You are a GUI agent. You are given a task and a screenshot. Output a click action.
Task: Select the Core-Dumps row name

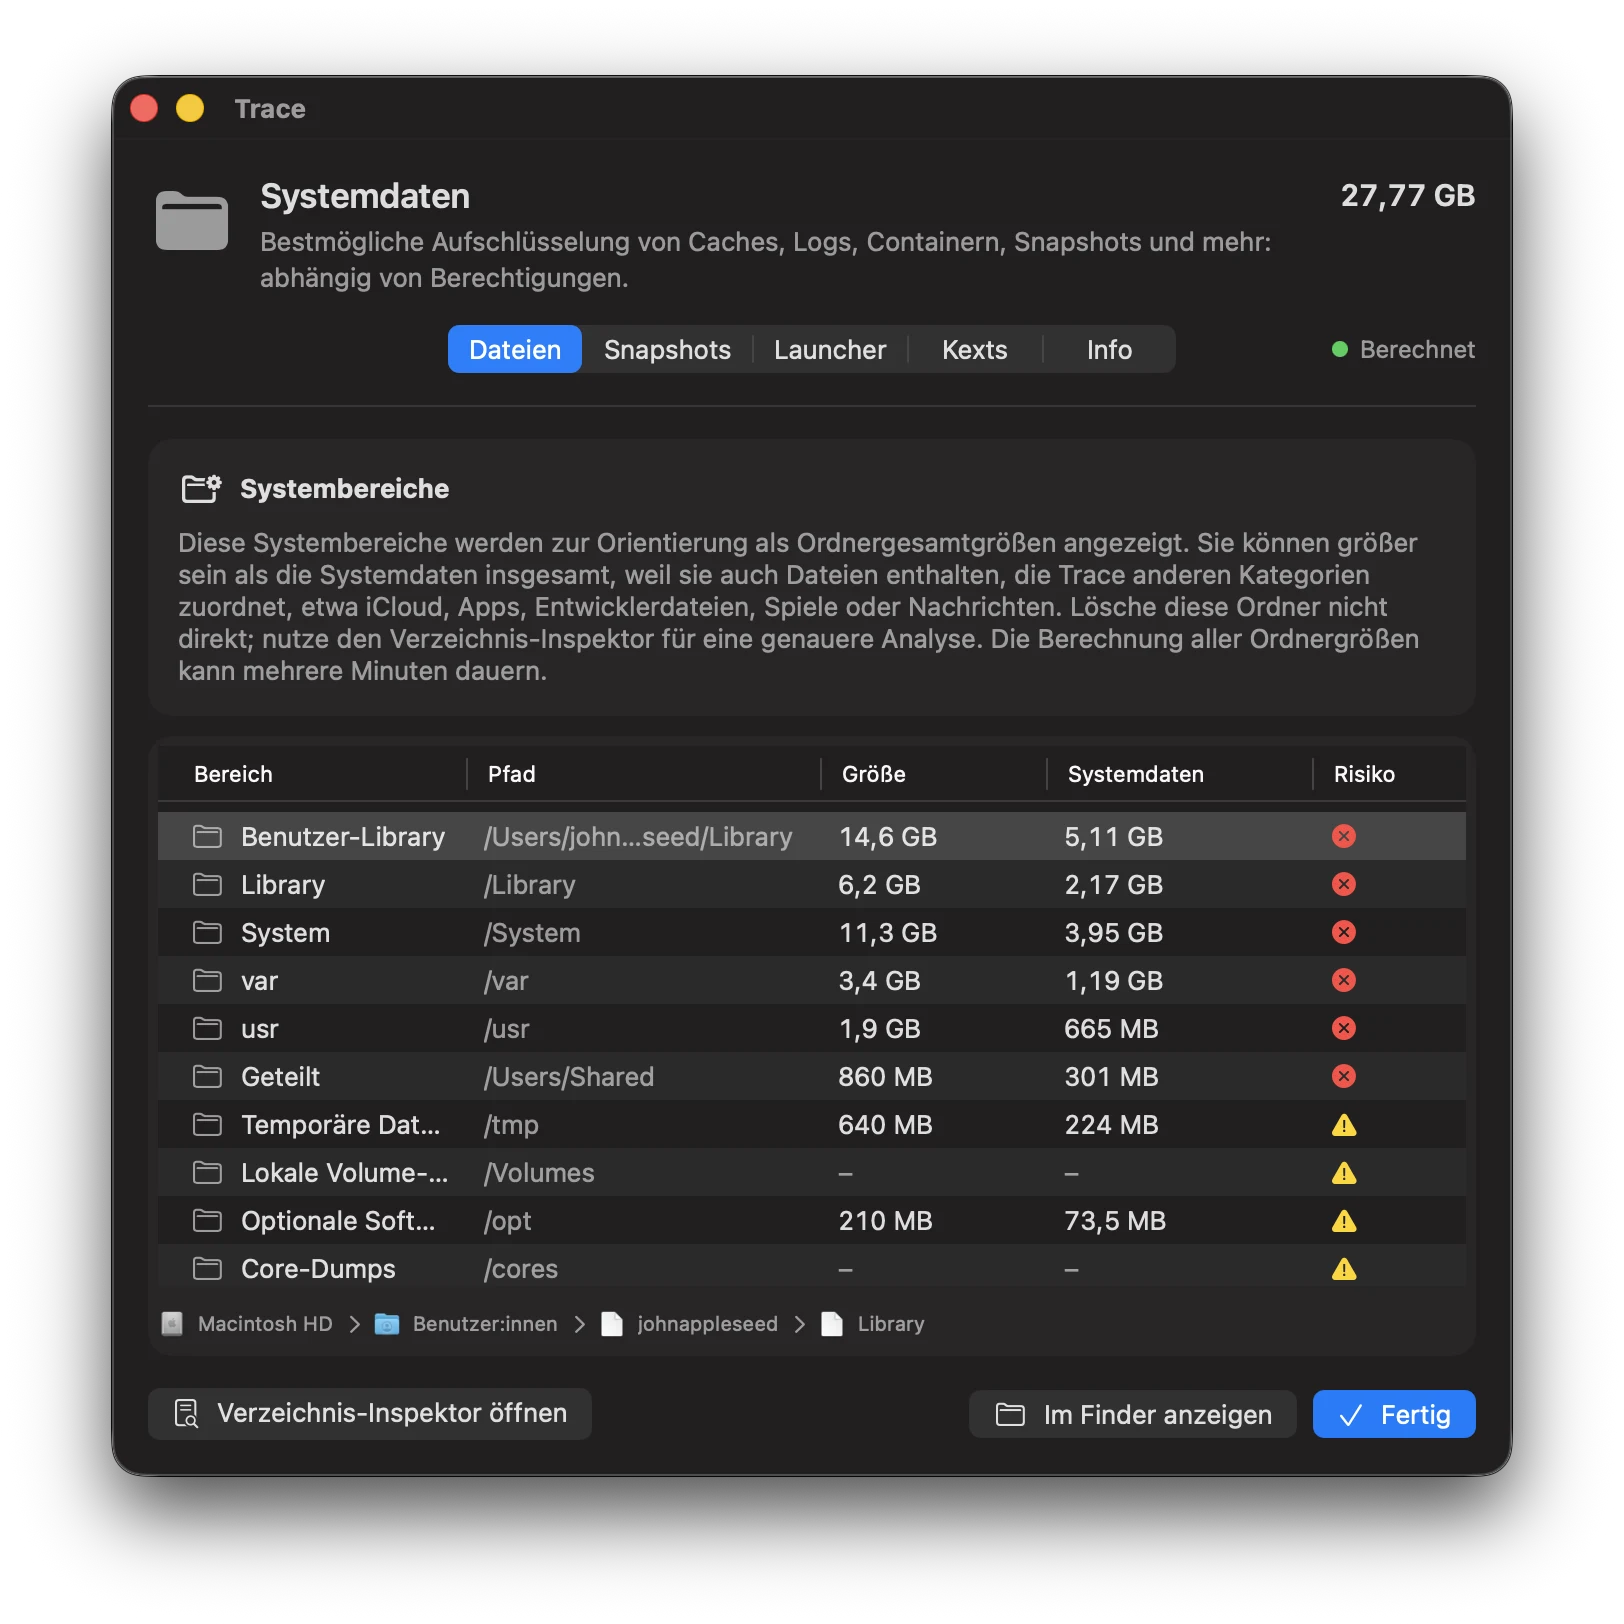pyautogui.click(x=318, y=1269)
